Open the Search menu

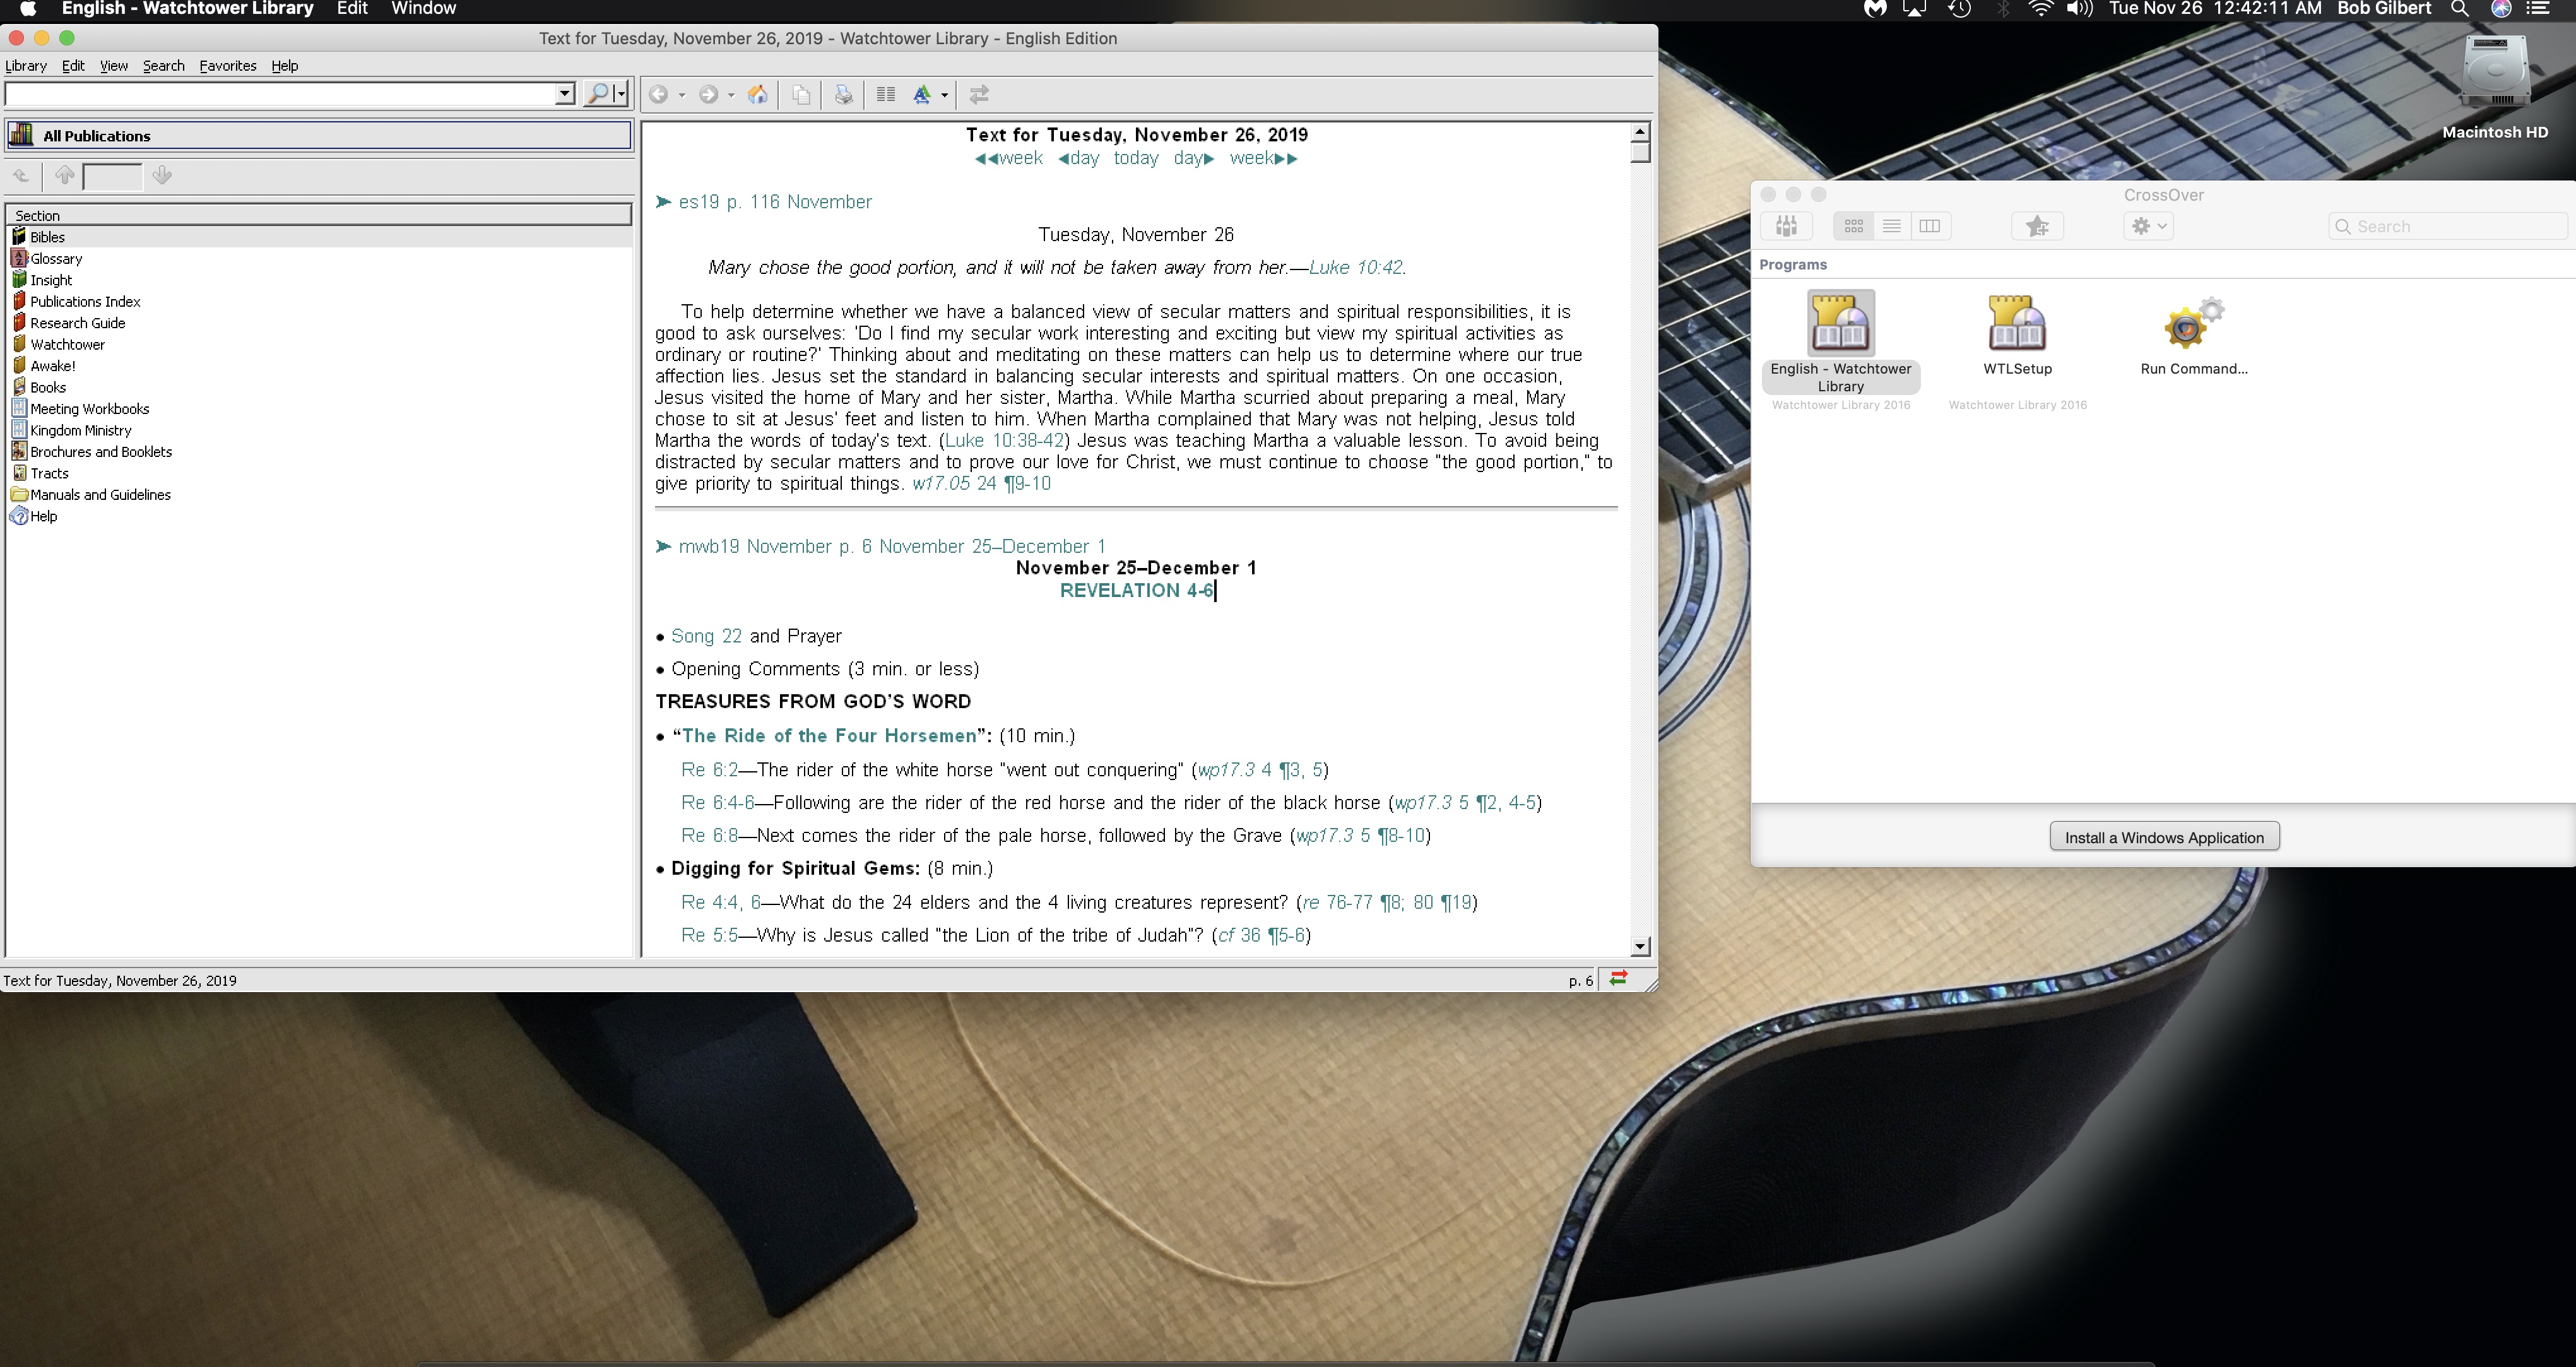pyautogui.click(x=163, y=65)
